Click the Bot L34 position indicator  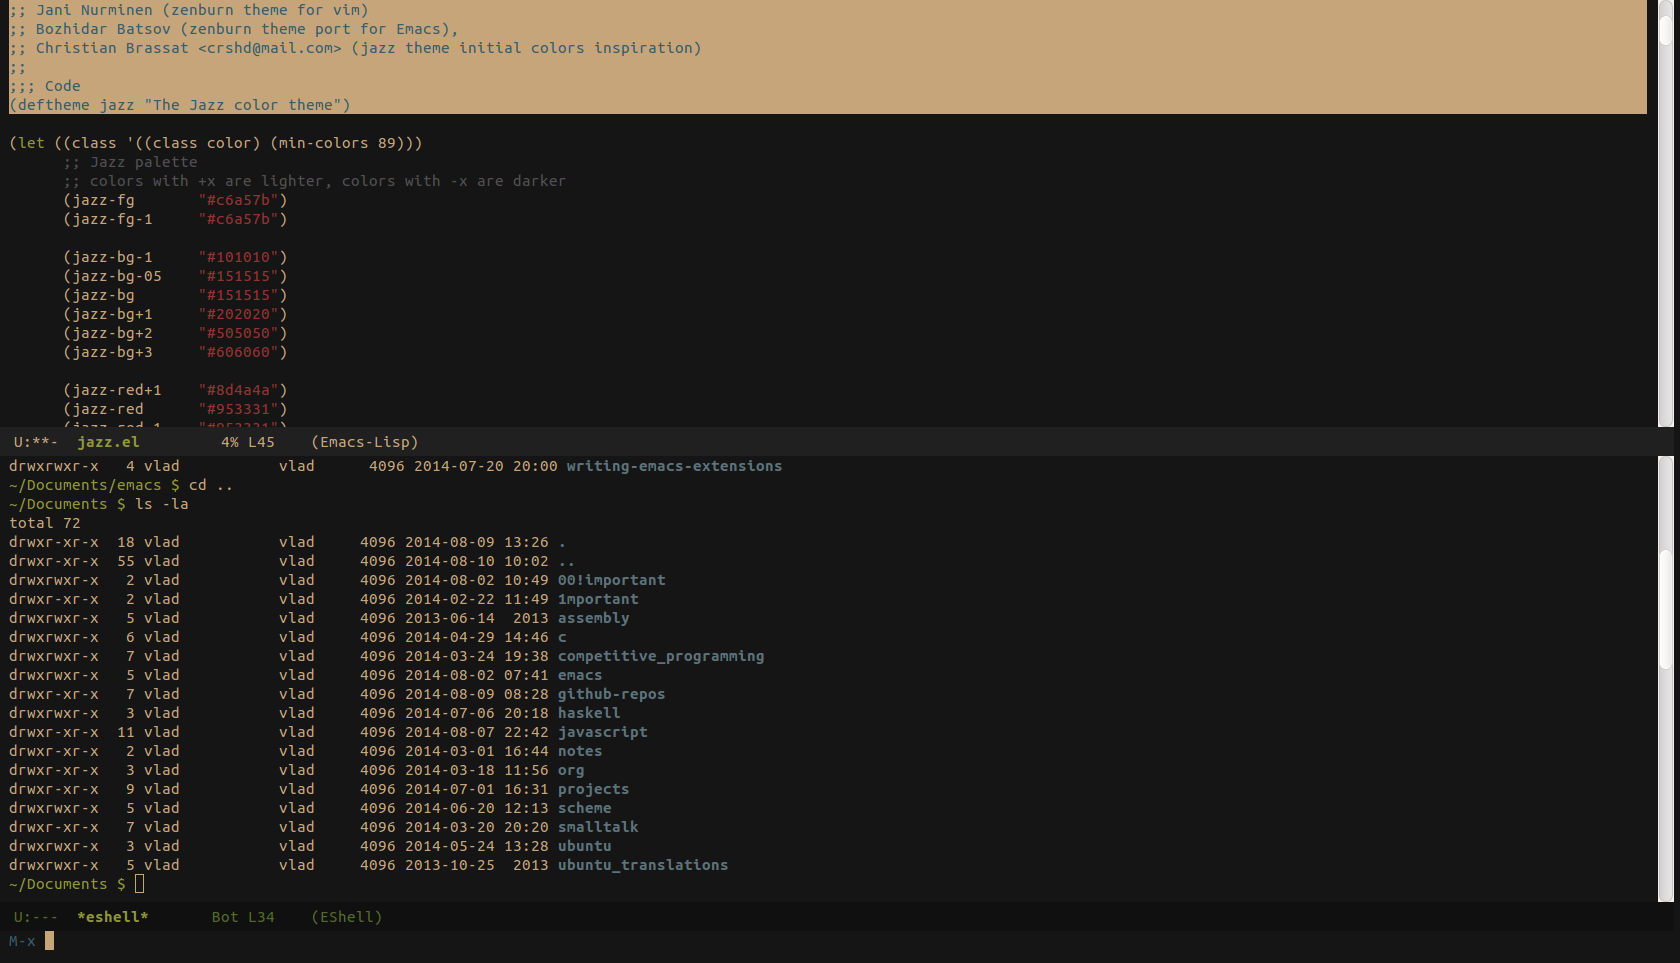pos(243,917)
